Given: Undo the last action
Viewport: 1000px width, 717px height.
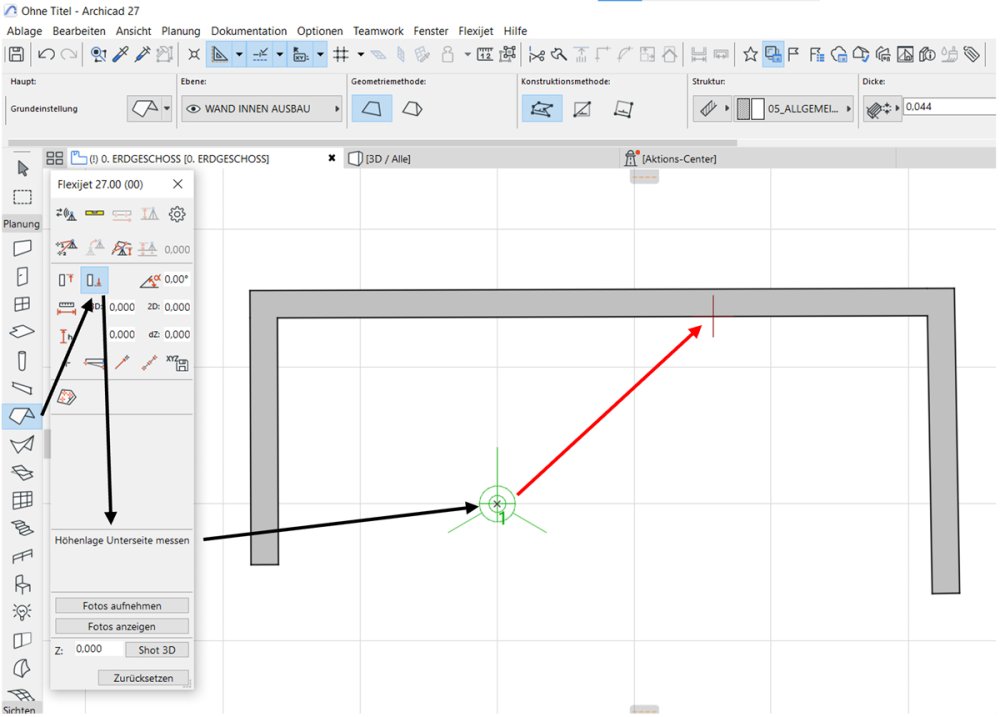Looking at the screenshot, I should [x=46, y=54].
